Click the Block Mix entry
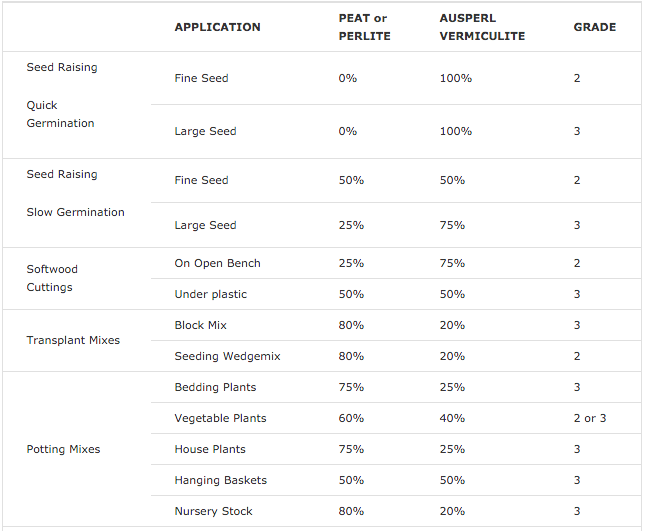The image size is (645, 531). [x=200, y=325]
